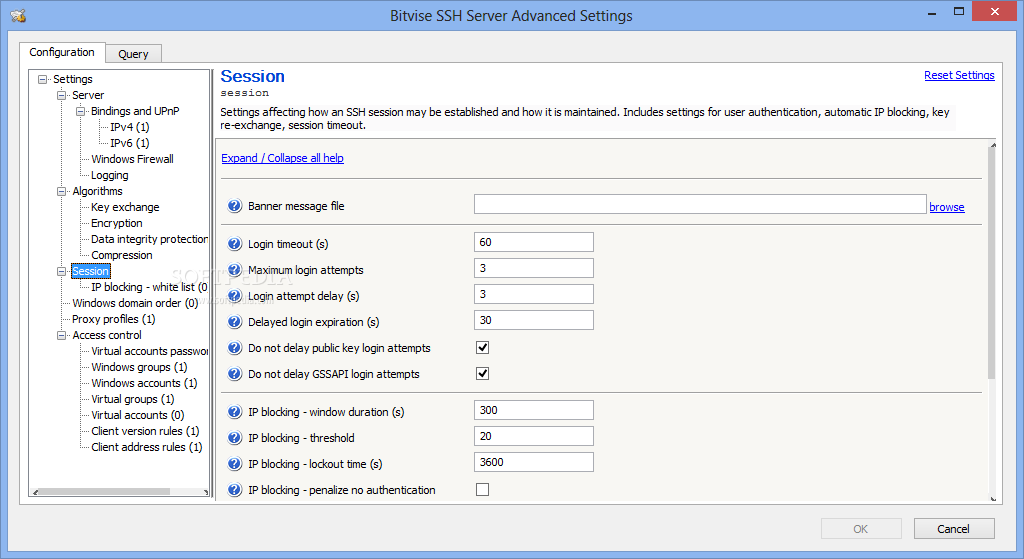Open help for Login attempt delay
Viewport: 1024px width, 559px height.
click(x=234, y=296)
